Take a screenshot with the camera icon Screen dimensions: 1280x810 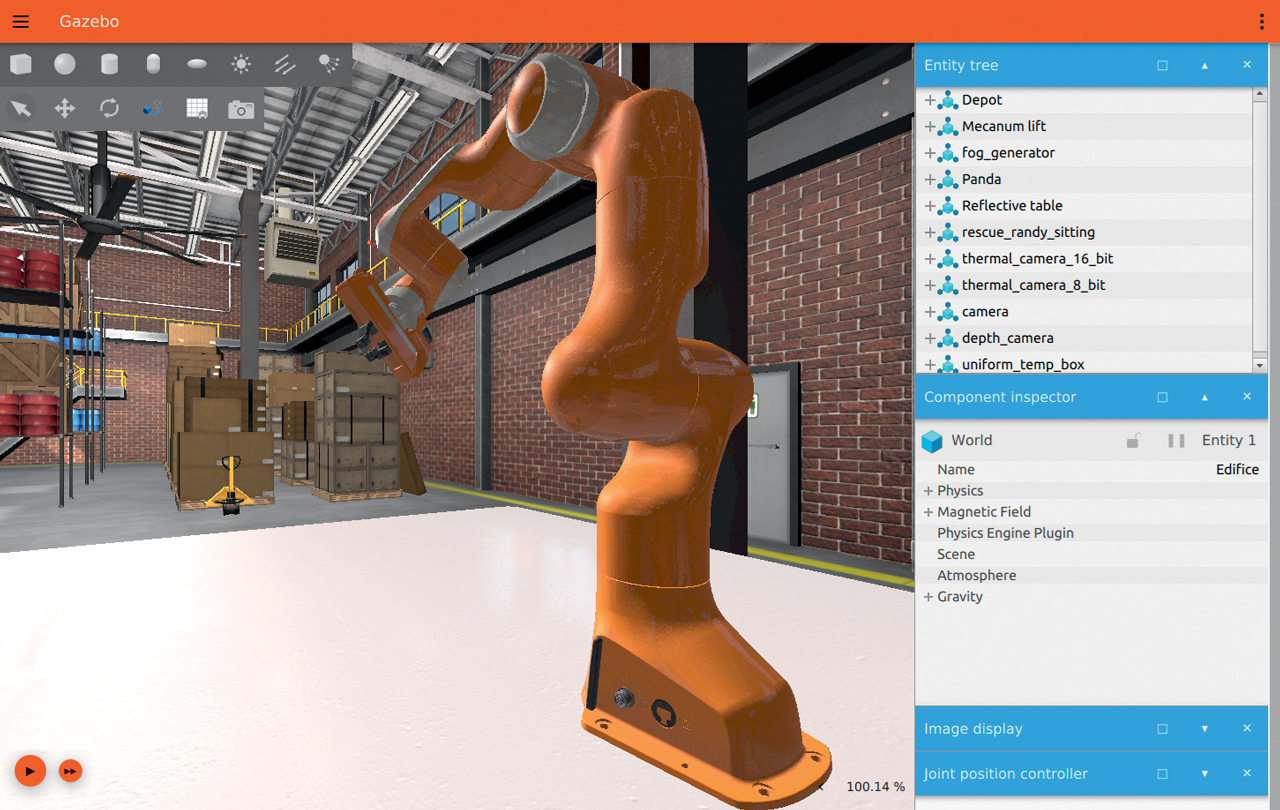241,109
